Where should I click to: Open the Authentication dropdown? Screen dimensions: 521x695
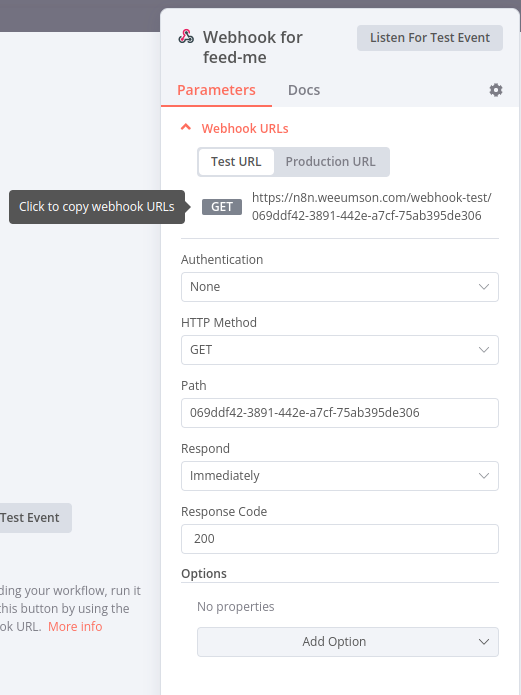[340, 287]
